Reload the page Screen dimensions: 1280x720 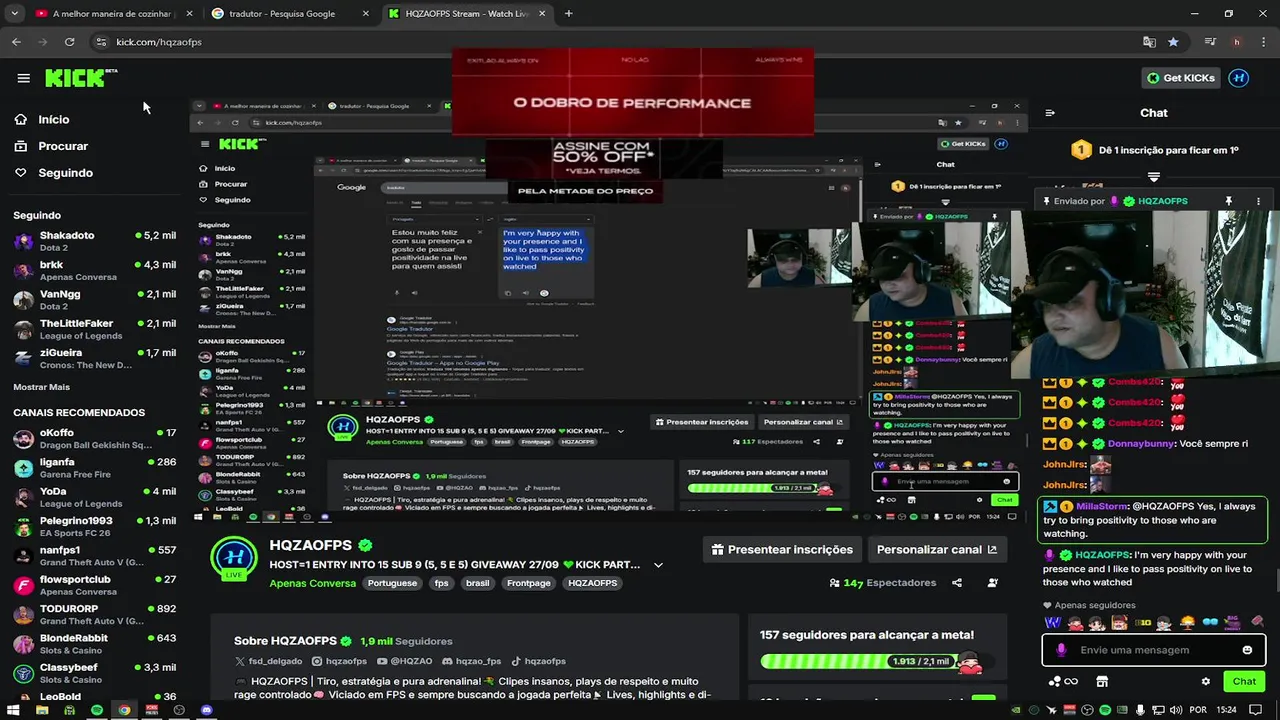pos(69,42)
